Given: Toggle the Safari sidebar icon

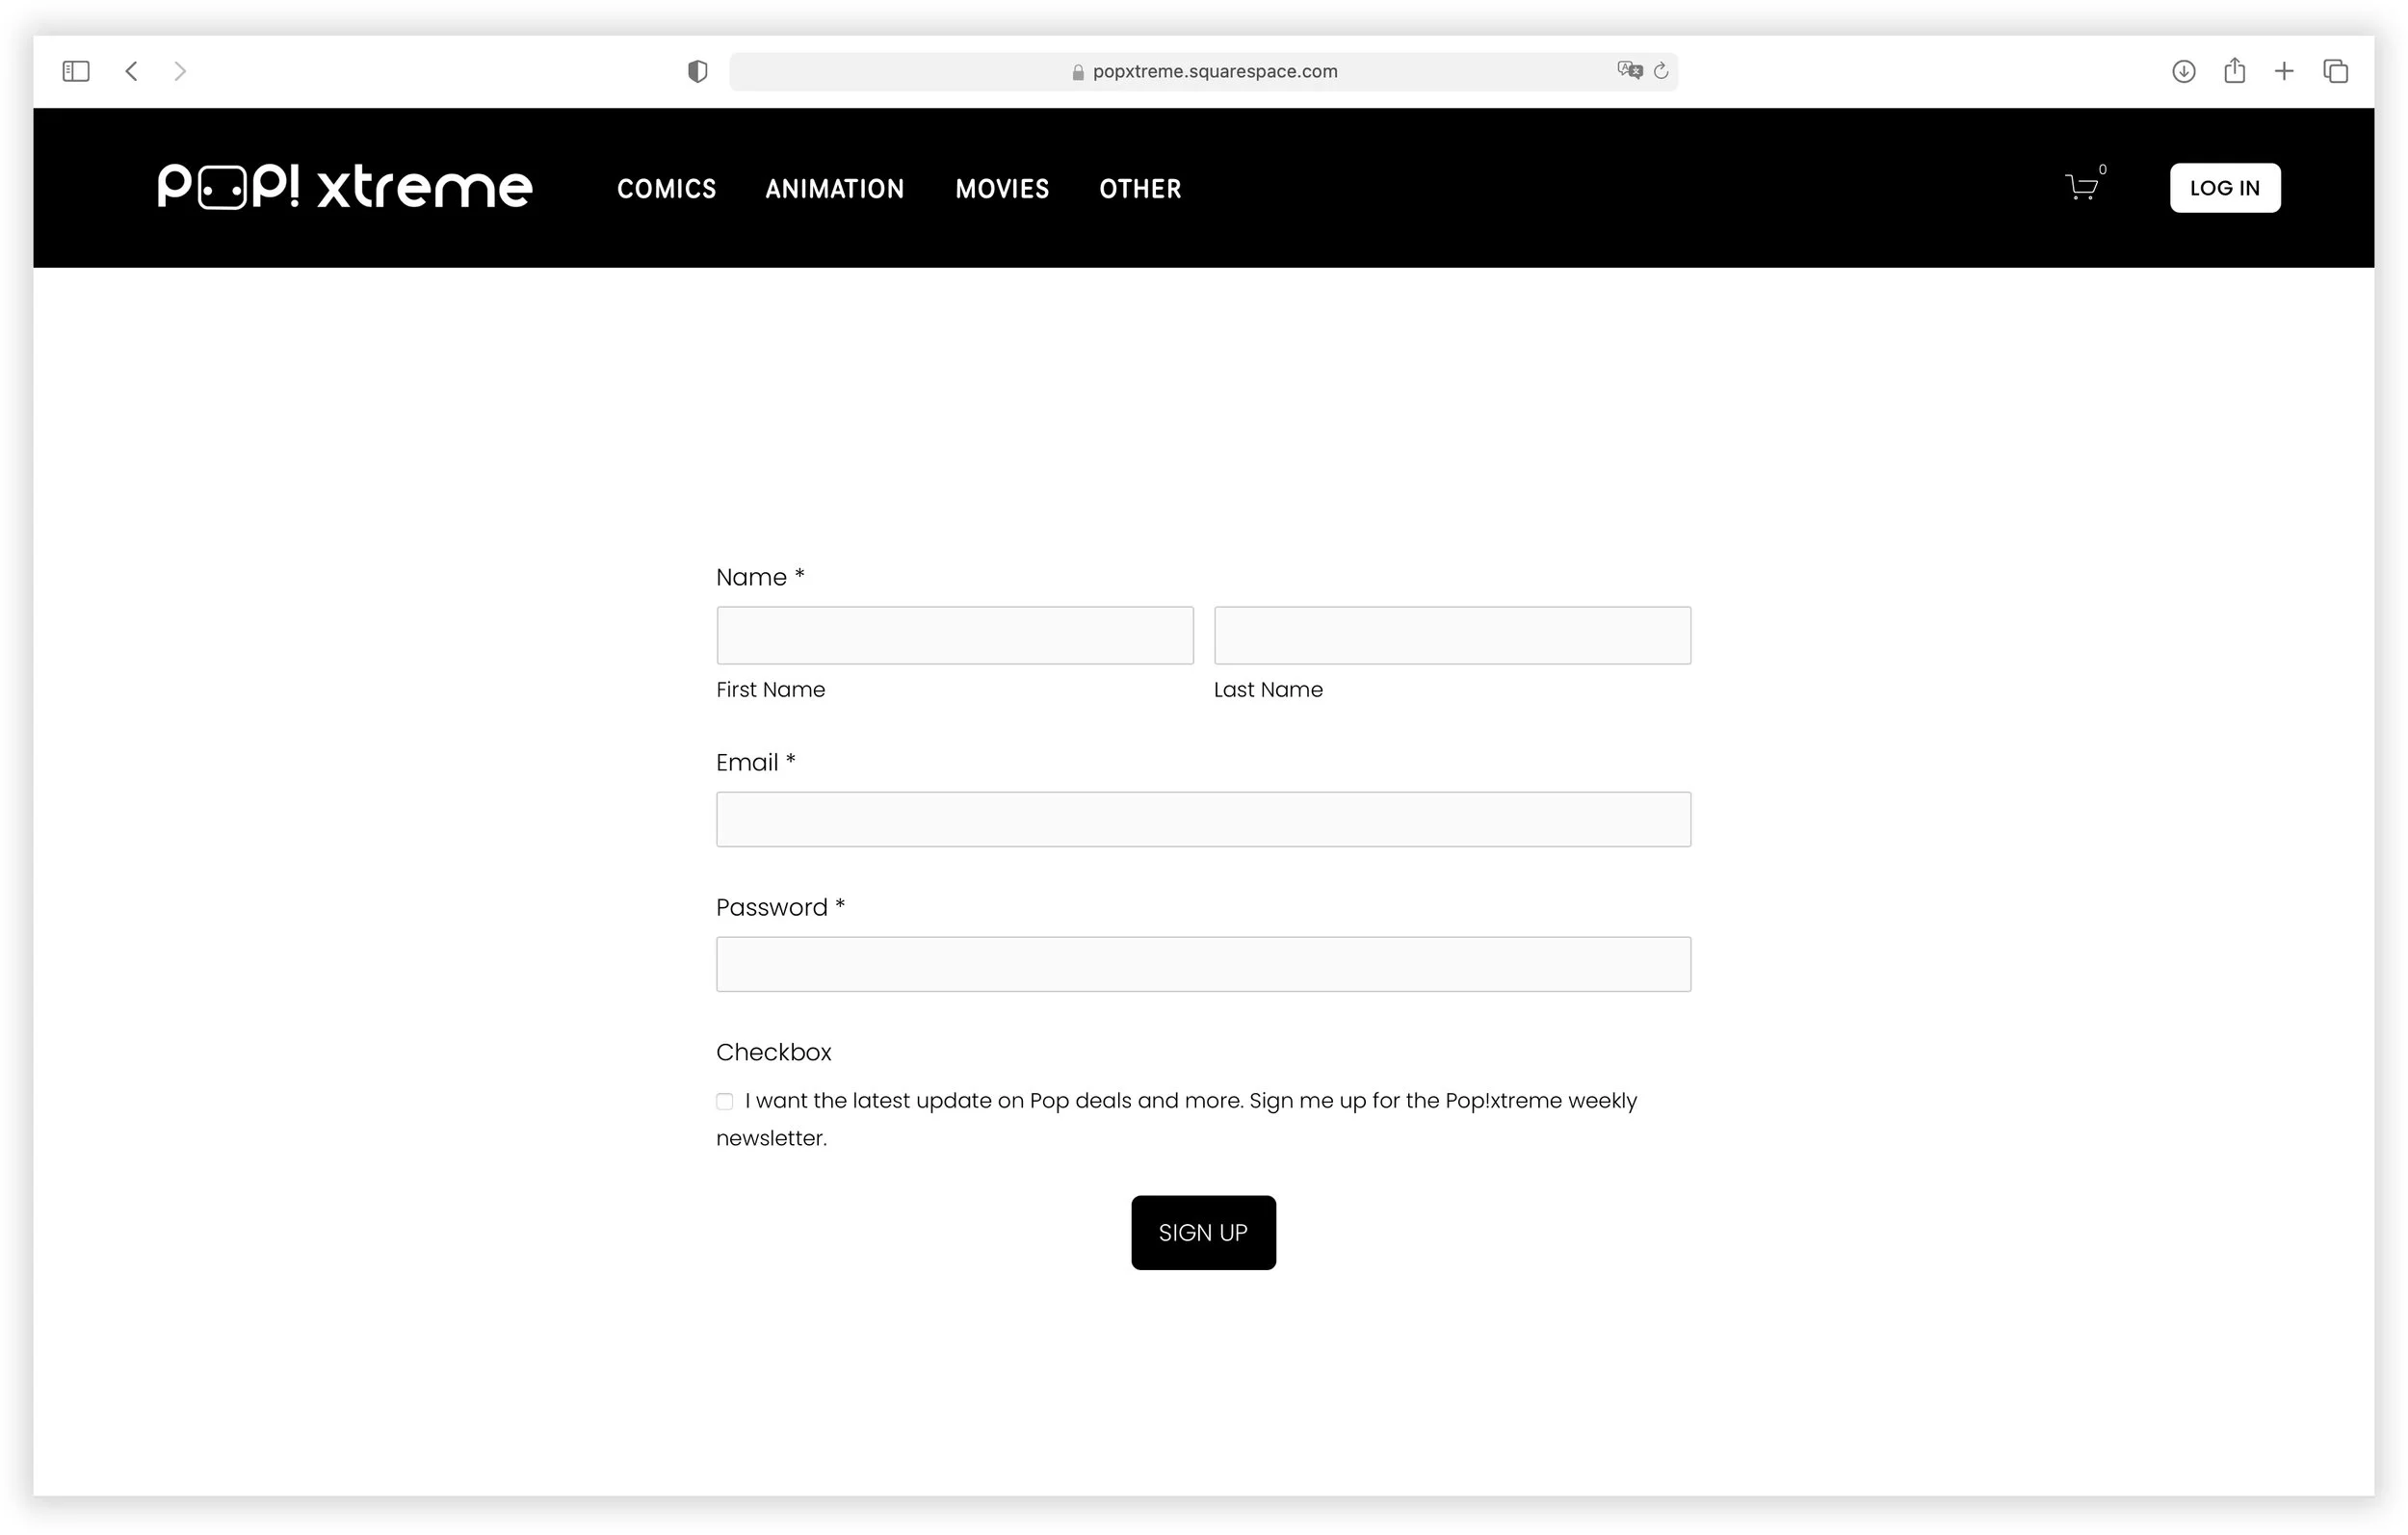Looking at the screenshot, I should 76,71.
